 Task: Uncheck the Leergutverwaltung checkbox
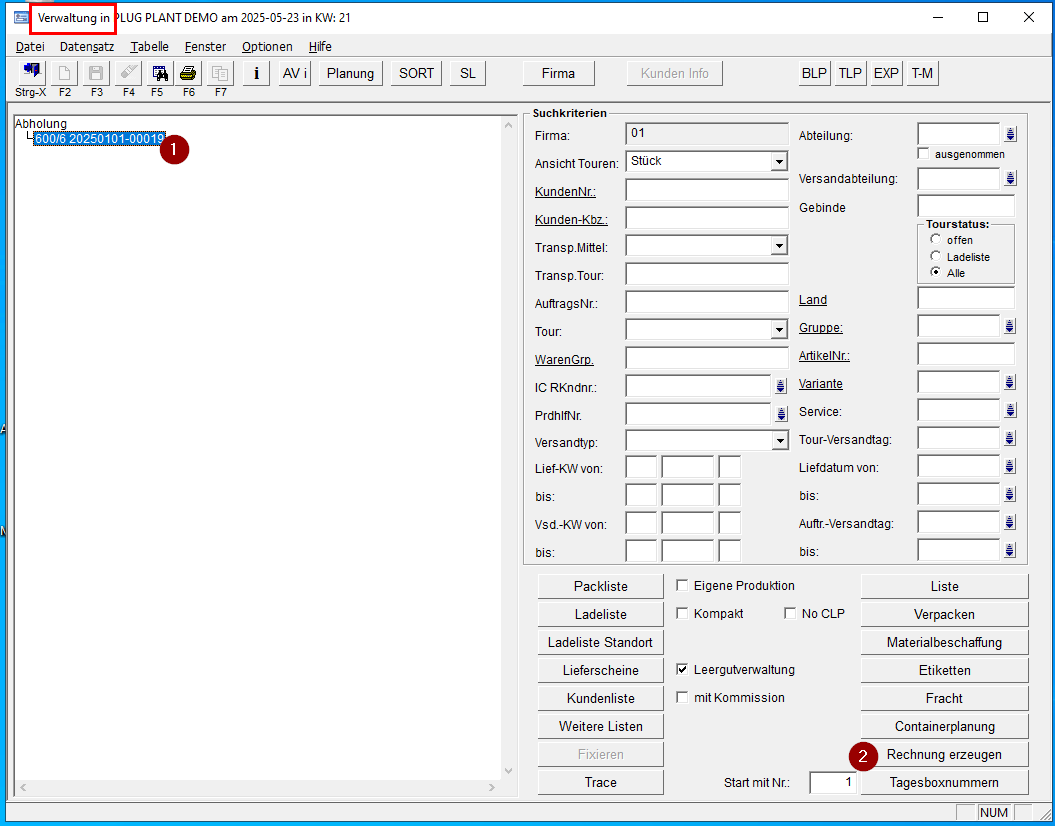tap(683, 670)
